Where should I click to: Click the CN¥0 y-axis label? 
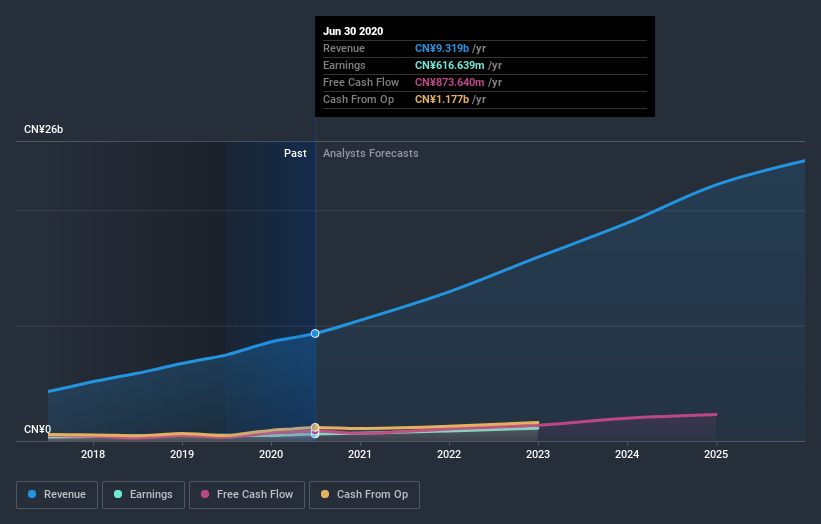point(38,429)
